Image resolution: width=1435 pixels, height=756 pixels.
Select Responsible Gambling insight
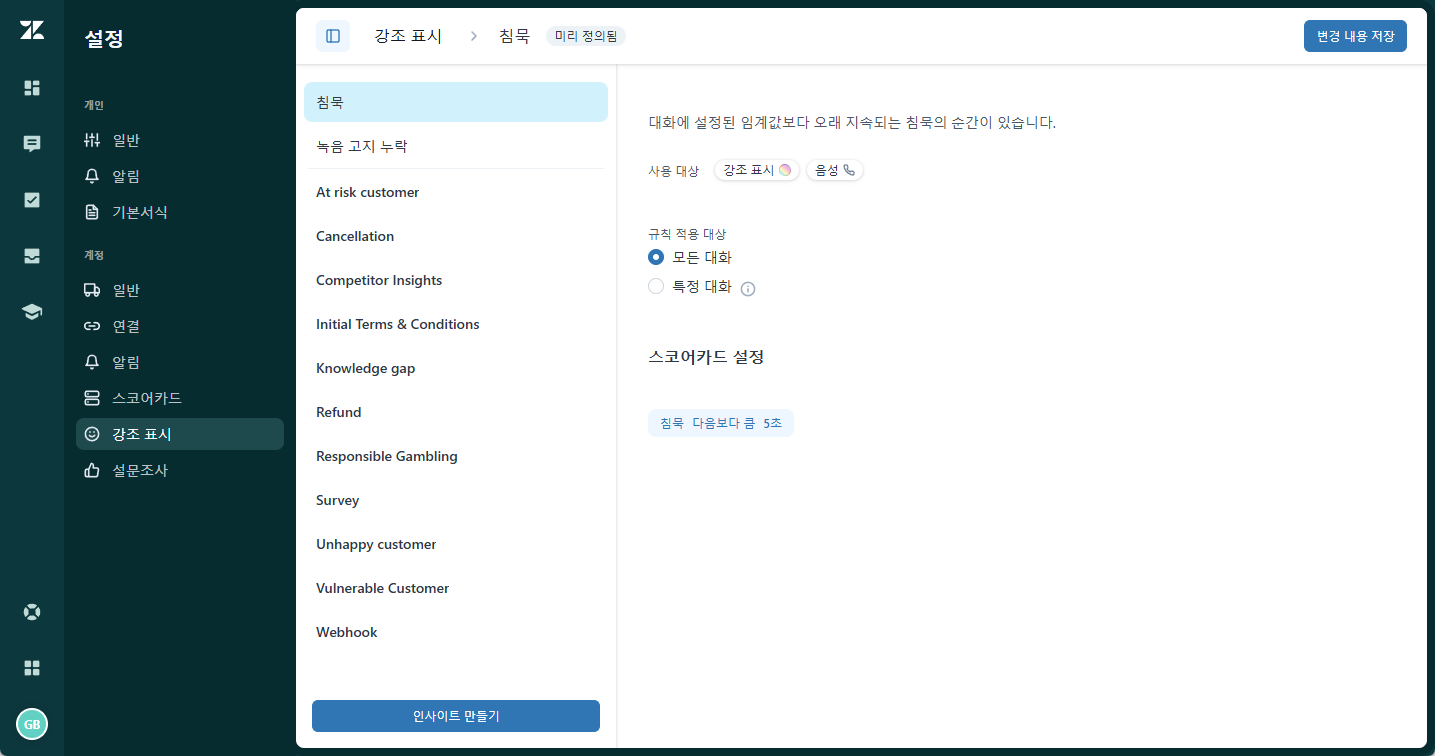pos(456,456)
